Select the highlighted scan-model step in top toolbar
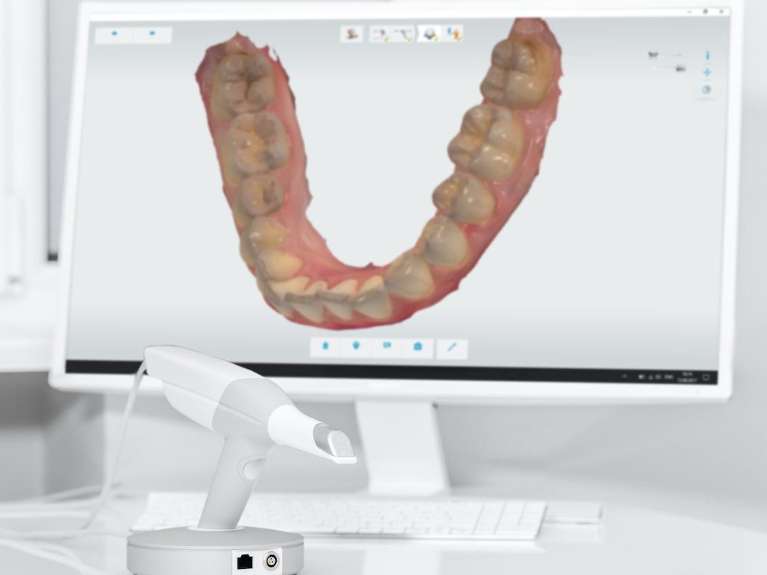 pyautogui.click(x=429, y=34)
